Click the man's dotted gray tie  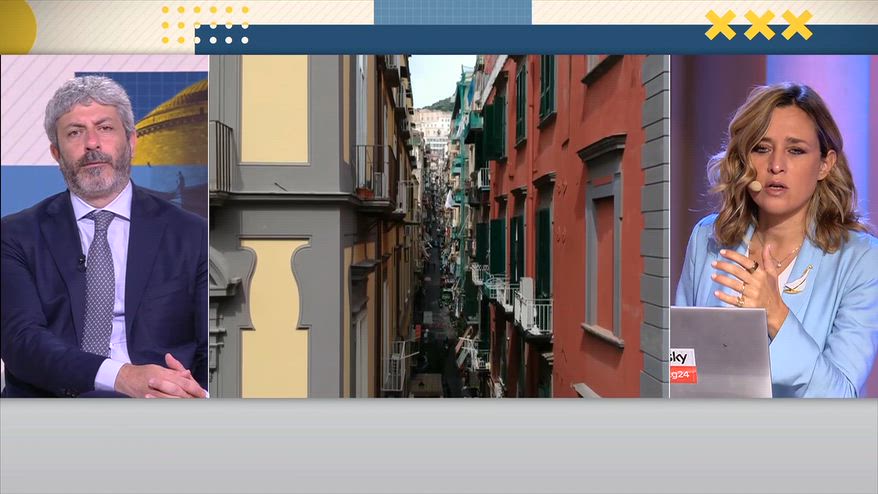tap(99, 282)
